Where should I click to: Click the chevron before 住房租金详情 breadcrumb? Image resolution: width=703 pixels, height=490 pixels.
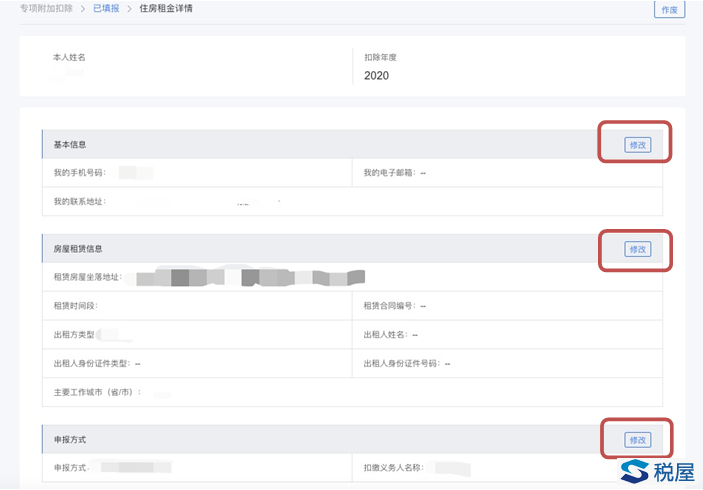coord(129,9)
